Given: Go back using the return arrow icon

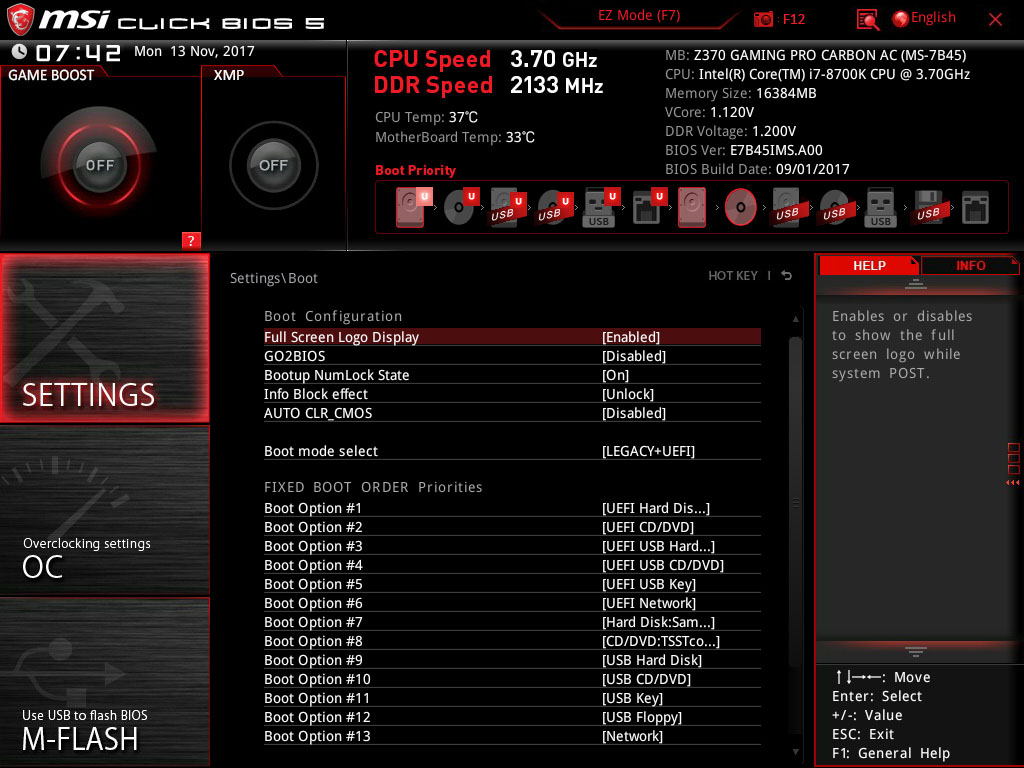Looking at the screenshot, I should 786,276.
